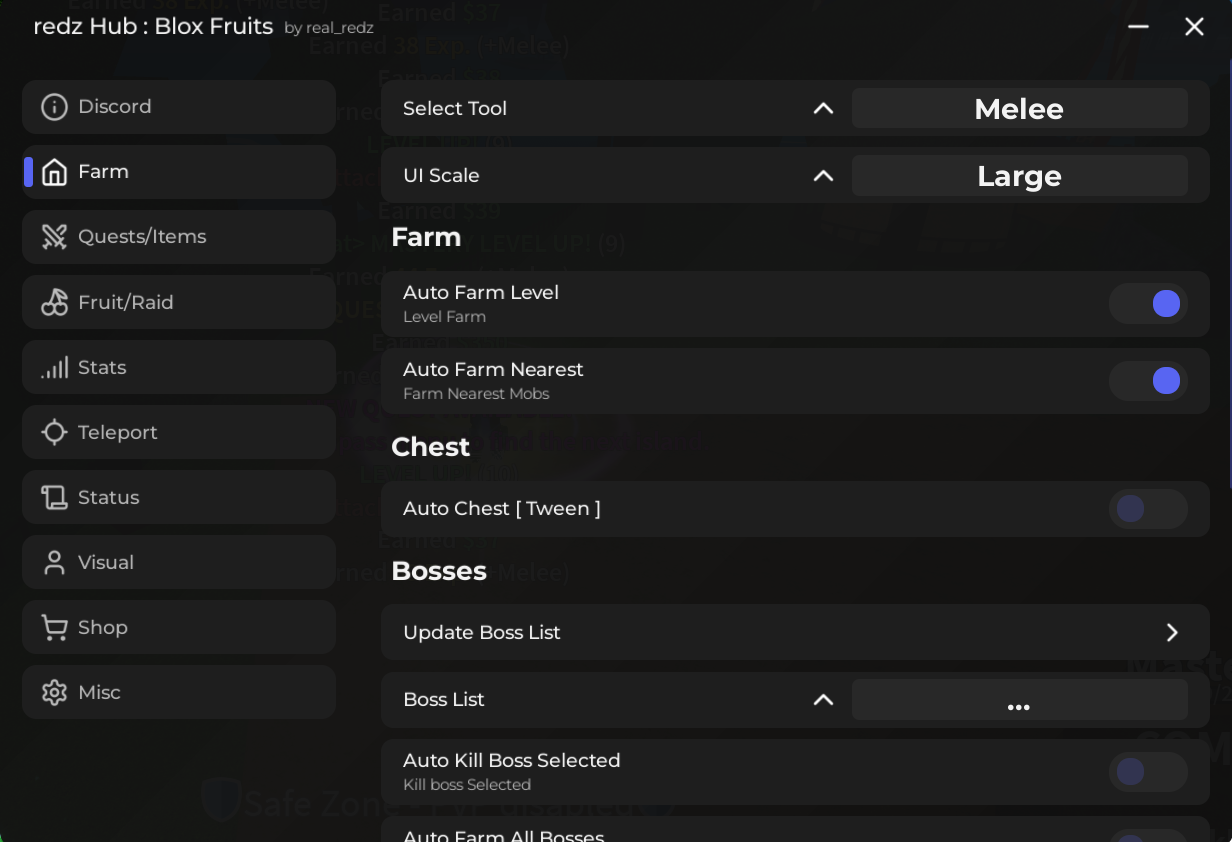This screenshot has height=842, width=1232.
Task: Open the Misc gear icon
Action: click(x=54, y=692)
